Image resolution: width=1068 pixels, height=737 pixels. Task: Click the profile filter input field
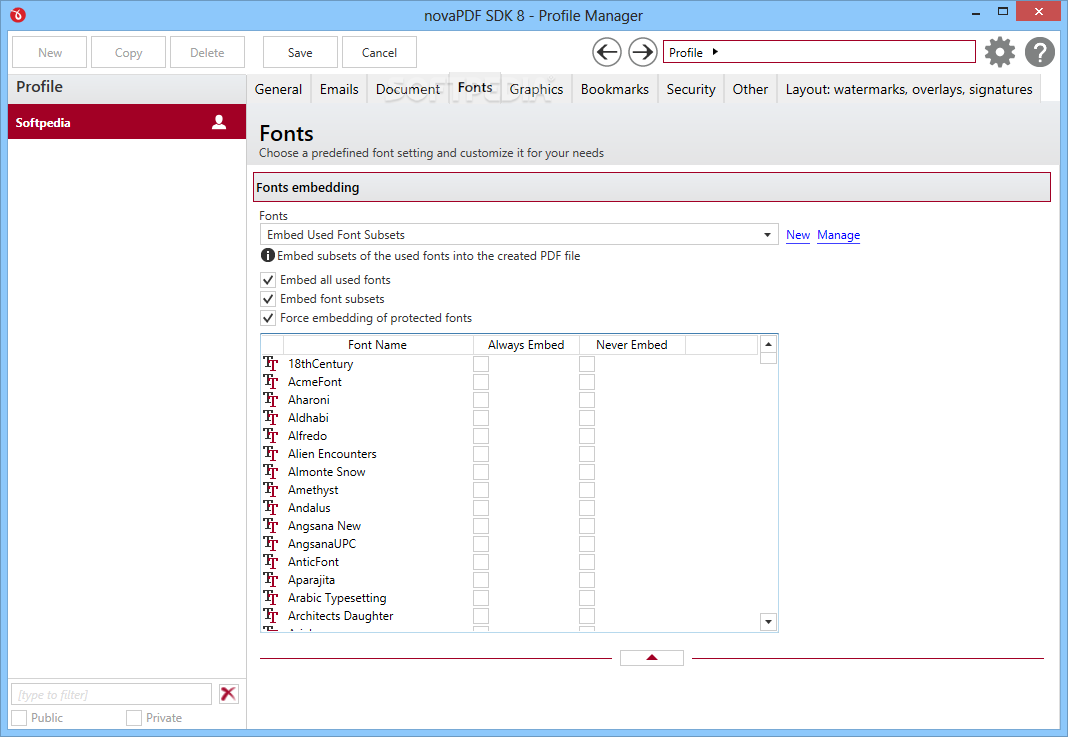(x=112, y=694)
